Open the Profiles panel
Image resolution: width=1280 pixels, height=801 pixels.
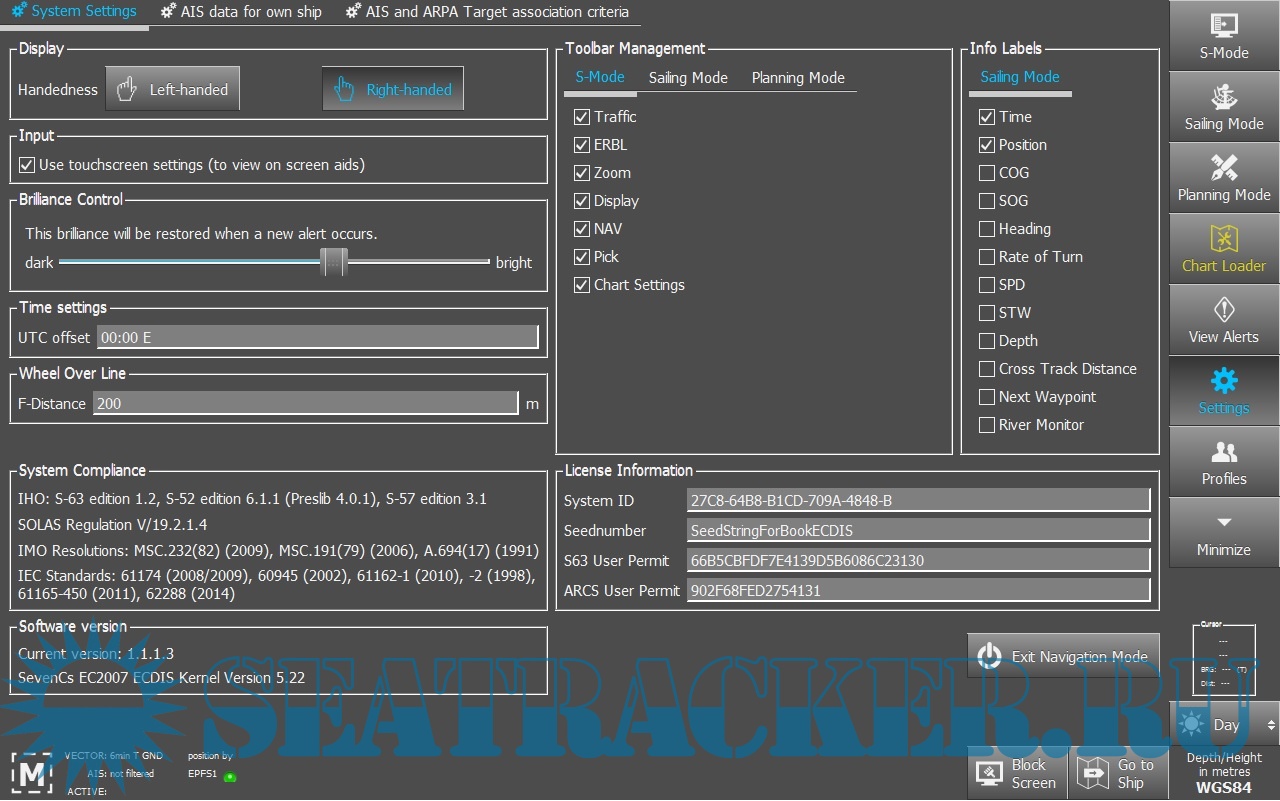click(1223, 463)
